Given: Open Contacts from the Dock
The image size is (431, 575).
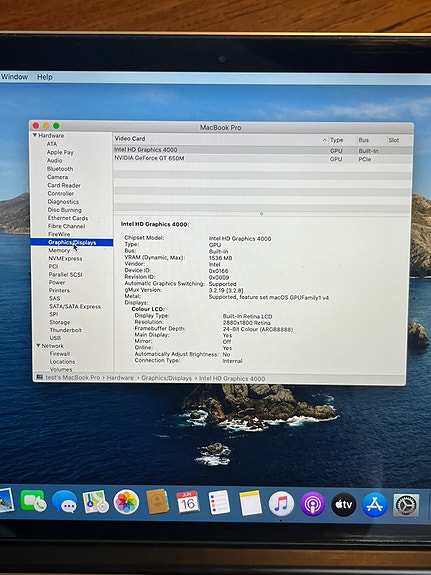Looking at the screenshot, I should (157, 502).
